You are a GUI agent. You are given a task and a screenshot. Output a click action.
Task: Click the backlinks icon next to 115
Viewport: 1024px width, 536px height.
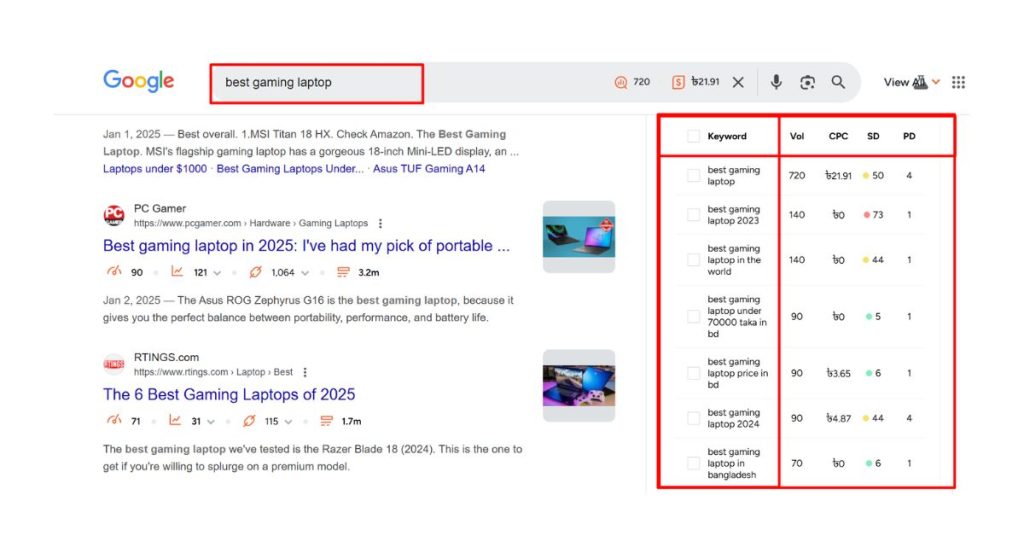pos(249,420)
